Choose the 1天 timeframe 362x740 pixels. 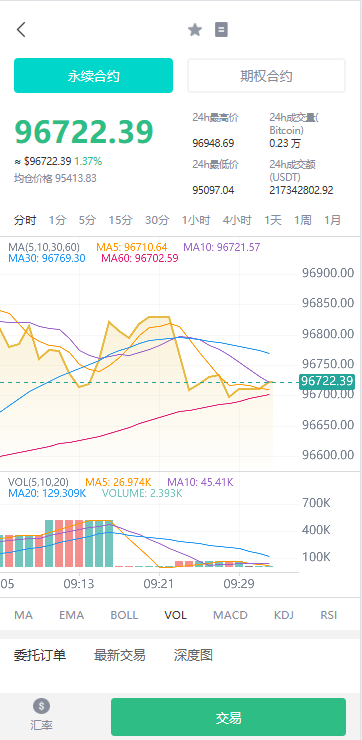coord(273,220)
